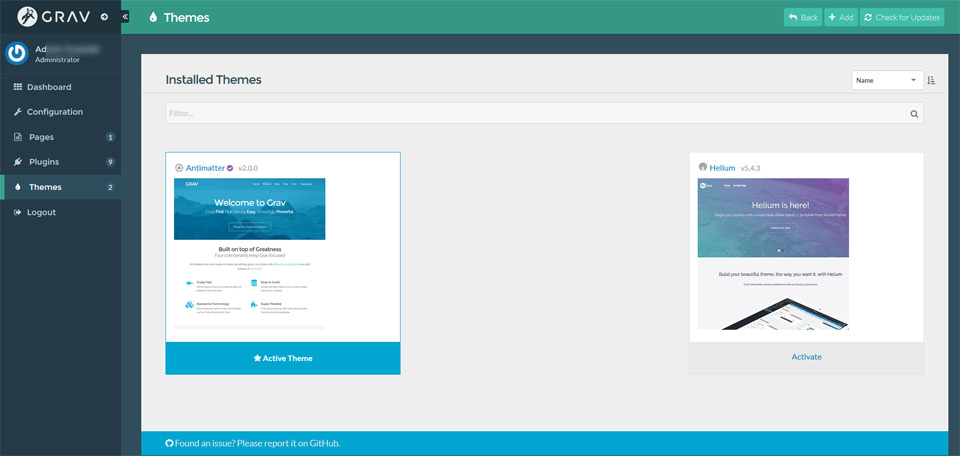The height and width of the screenshot is (456, 960).
Task: Log out via the Logout item
Action: click(x=61, y=212)
